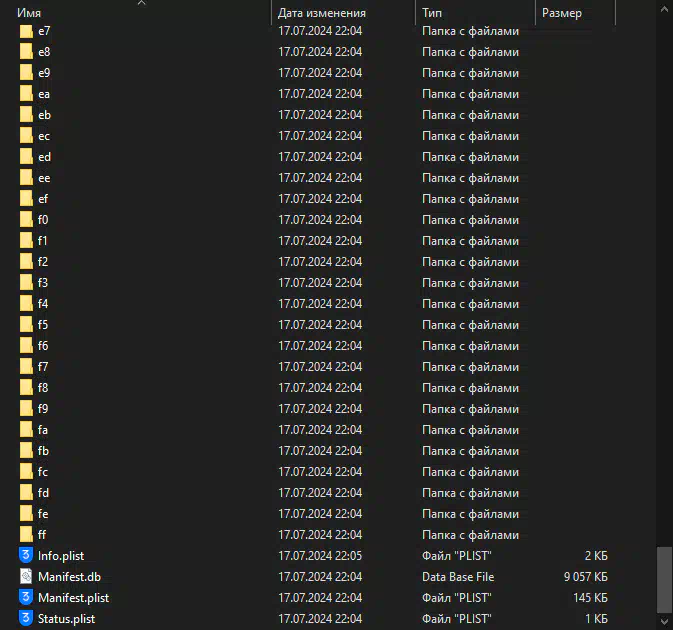Click the Manifest.db file name
The image size is (673, 630).
click(x=70, y=577)
